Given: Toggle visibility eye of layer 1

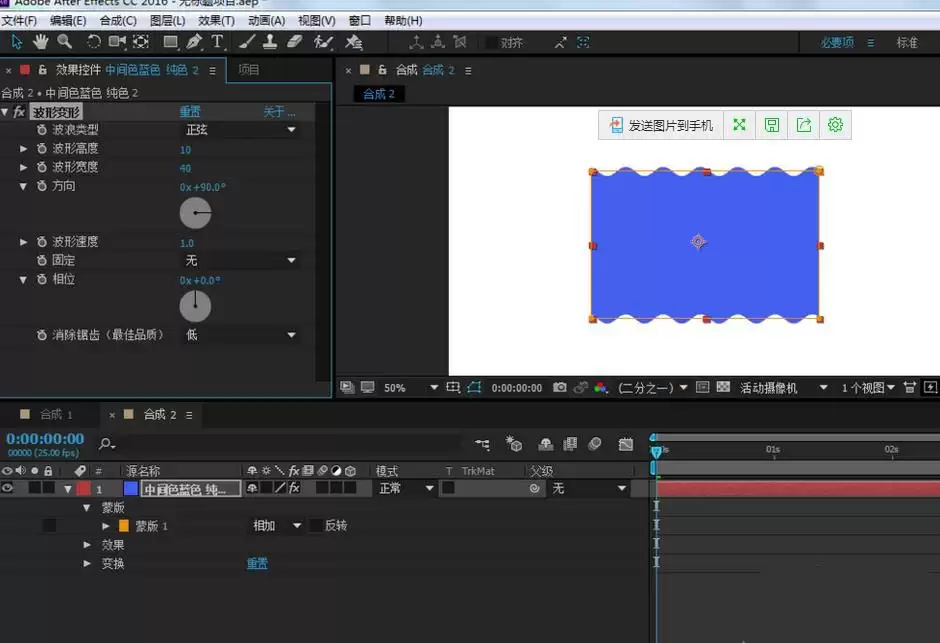Looking at the screenshot, I should point(7,488).
